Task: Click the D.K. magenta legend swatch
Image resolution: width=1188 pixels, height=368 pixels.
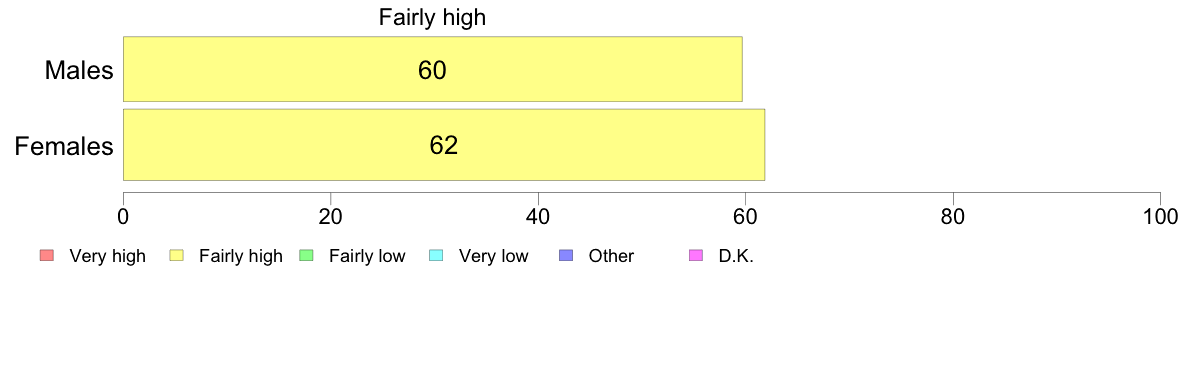Action: 695,256
